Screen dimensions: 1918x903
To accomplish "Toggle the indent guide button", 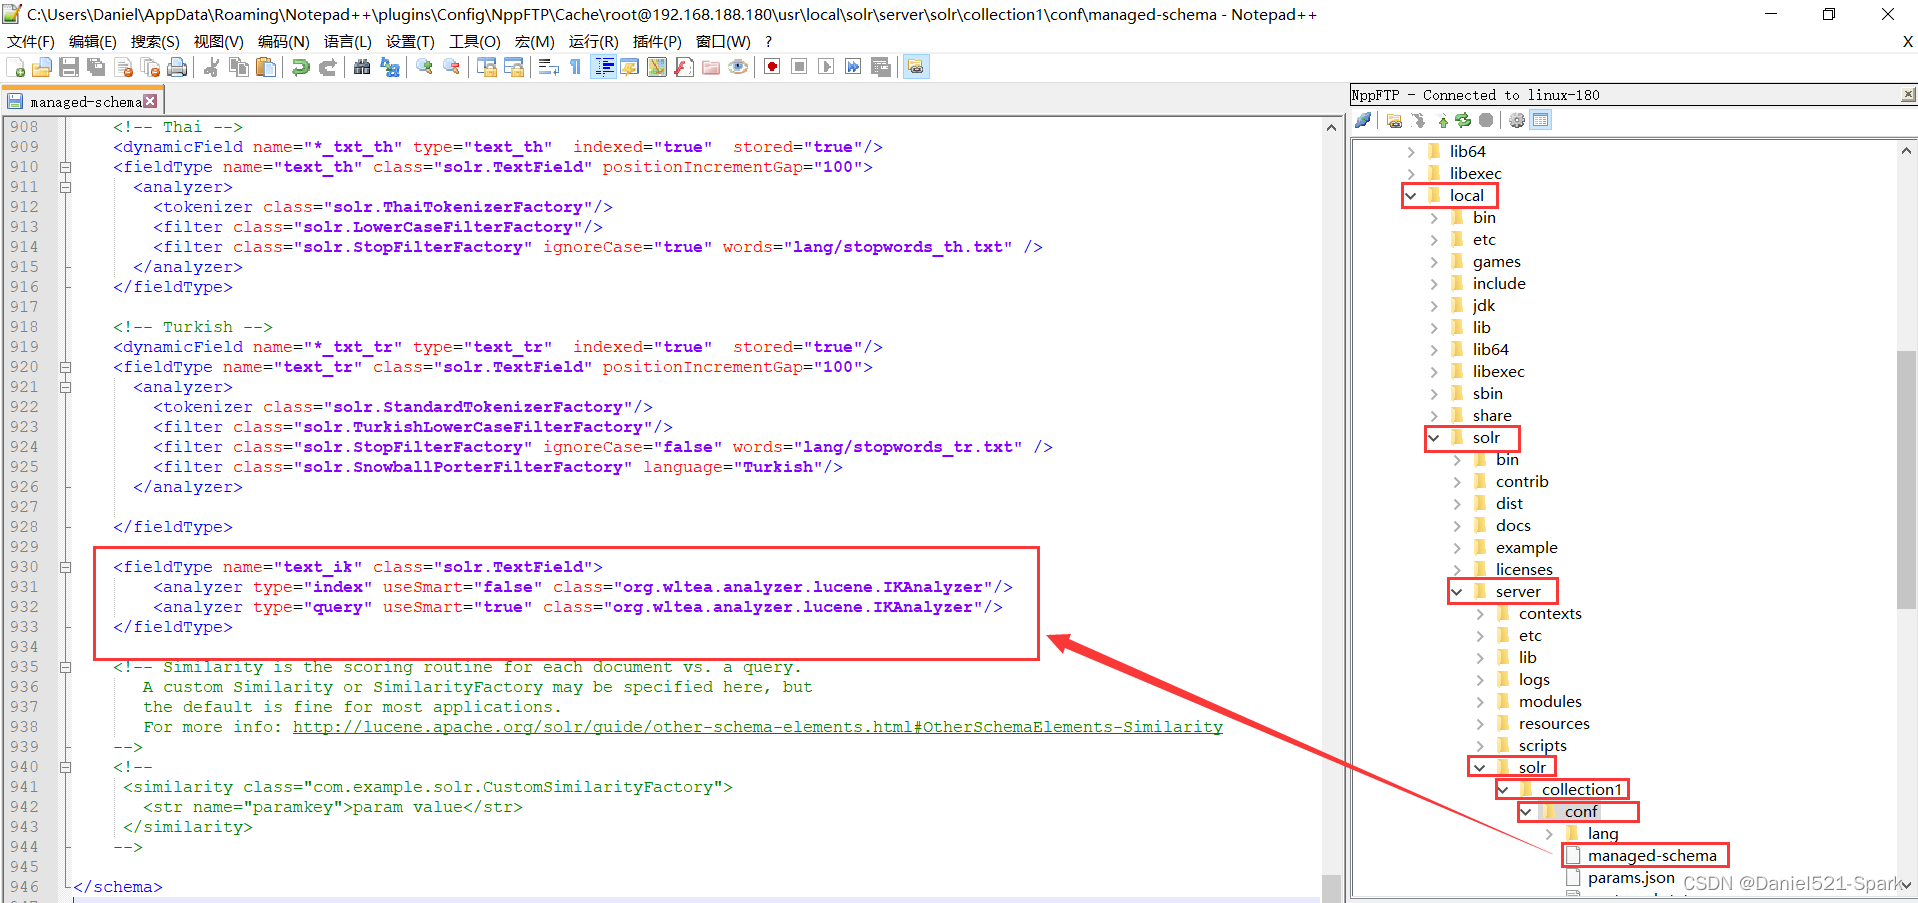I will pyautogui.click(x=604, y=67).
